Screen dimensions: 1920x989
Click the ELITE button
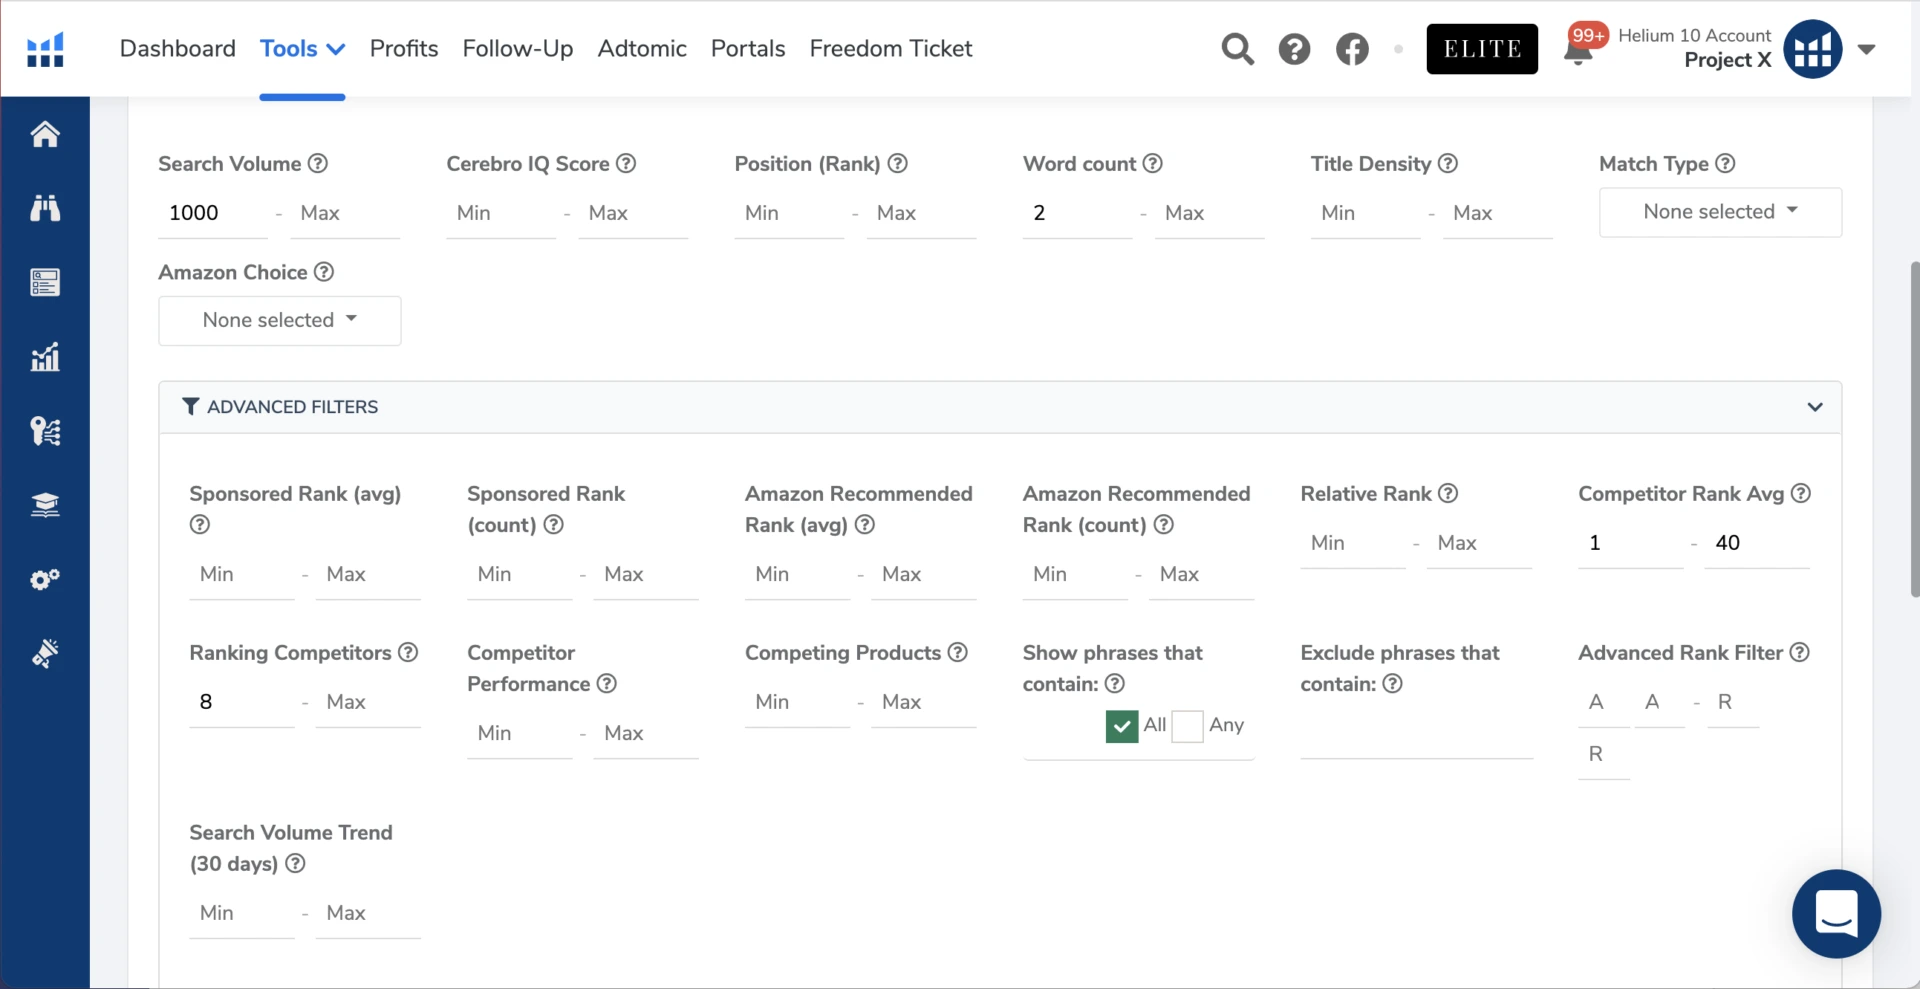1481,49
